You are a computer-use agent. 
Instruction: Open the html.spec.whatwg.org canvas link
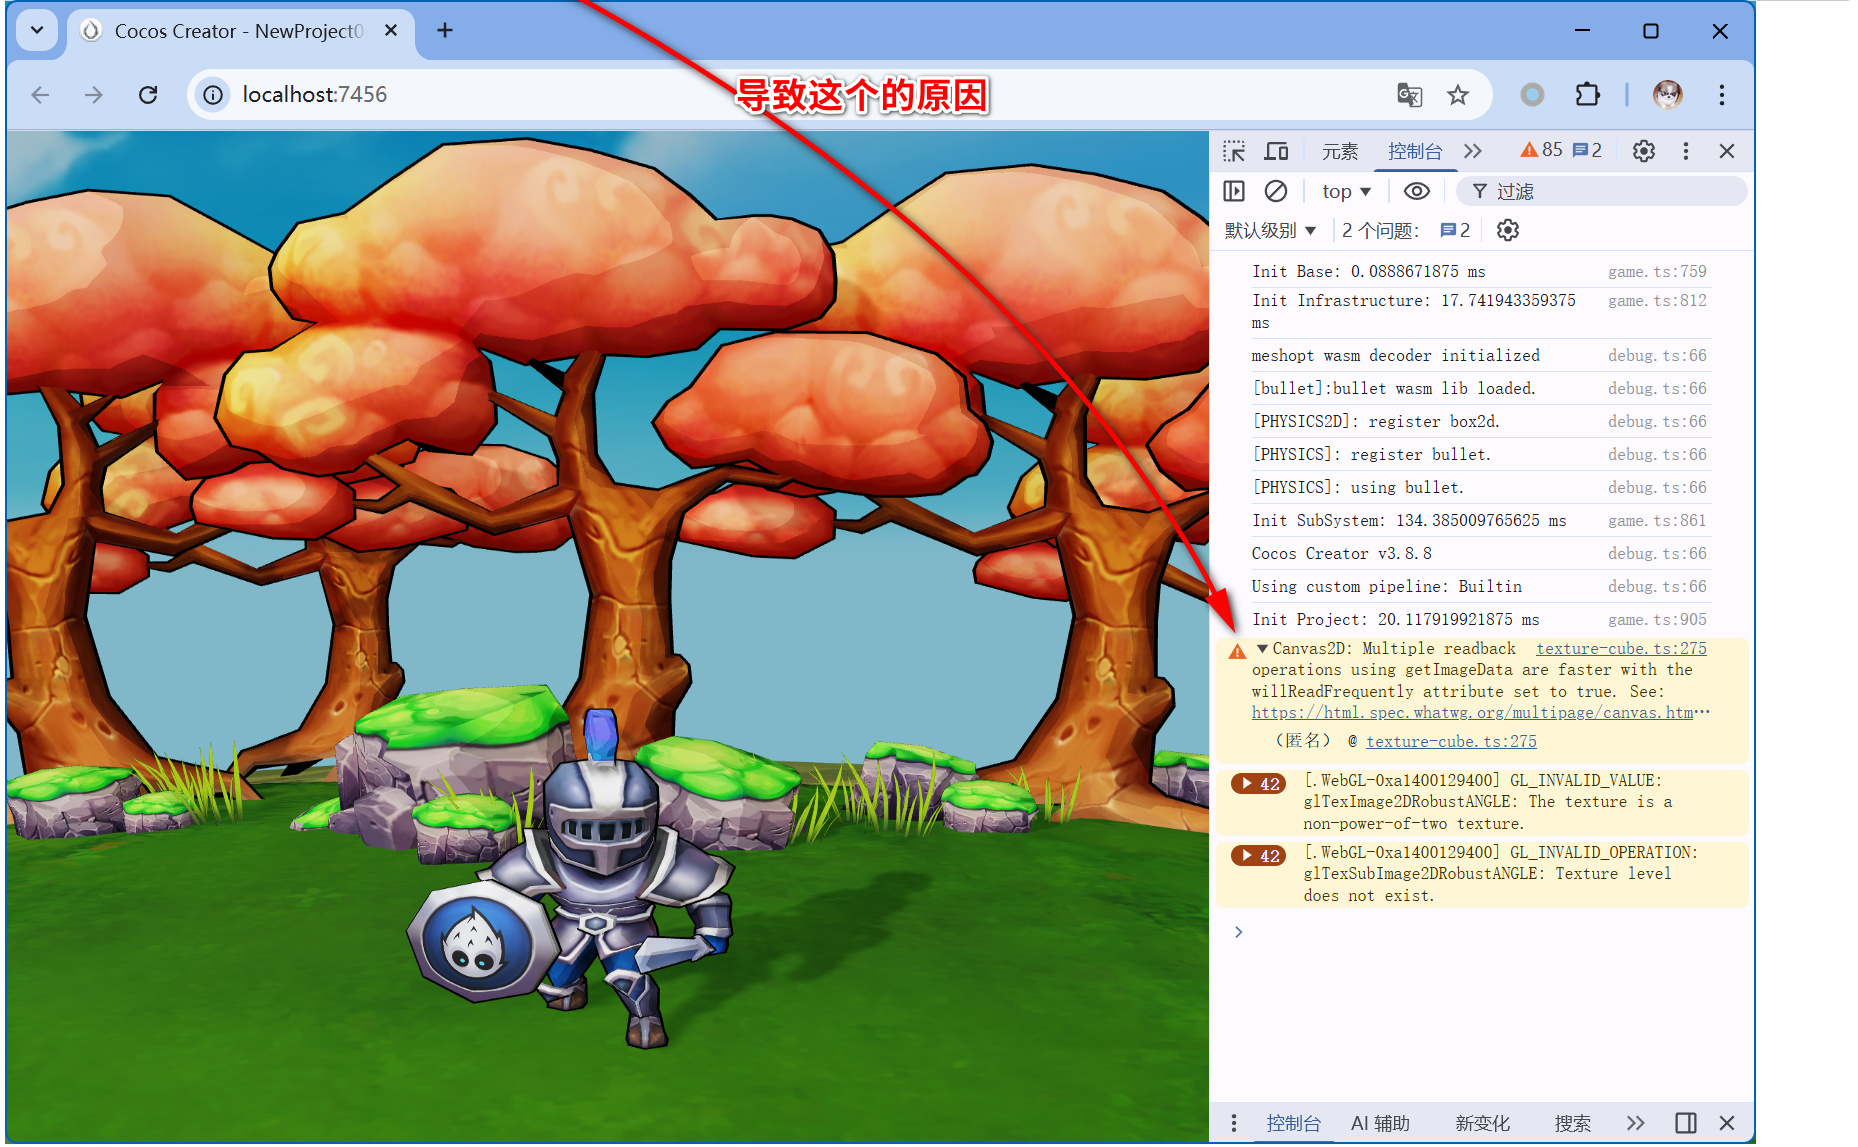(x=1480, y=713)
